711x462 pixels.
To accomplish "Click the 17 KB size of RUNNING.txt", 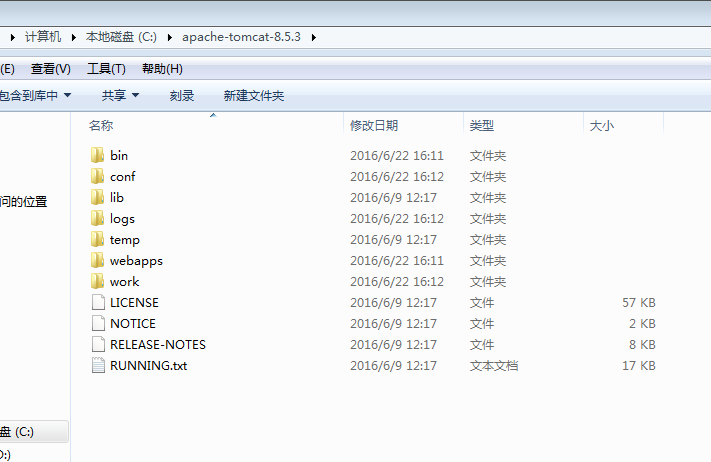I will click(639, 365).
